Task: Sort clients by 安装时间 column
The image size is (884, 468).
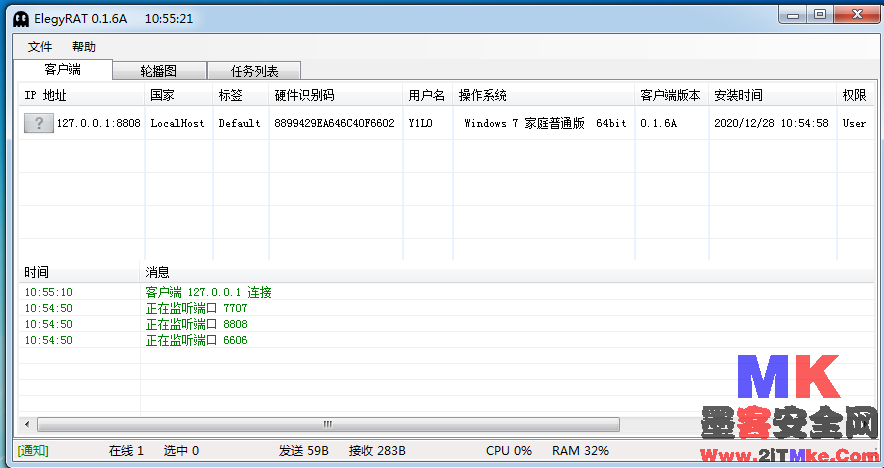Action: 738,95
